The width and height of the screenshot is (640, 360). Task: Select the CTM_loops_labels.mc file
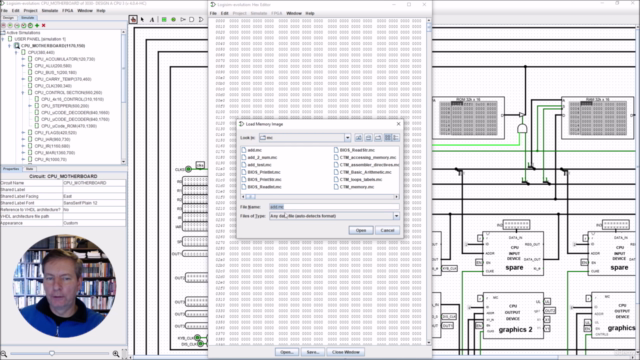pos(358,180)
